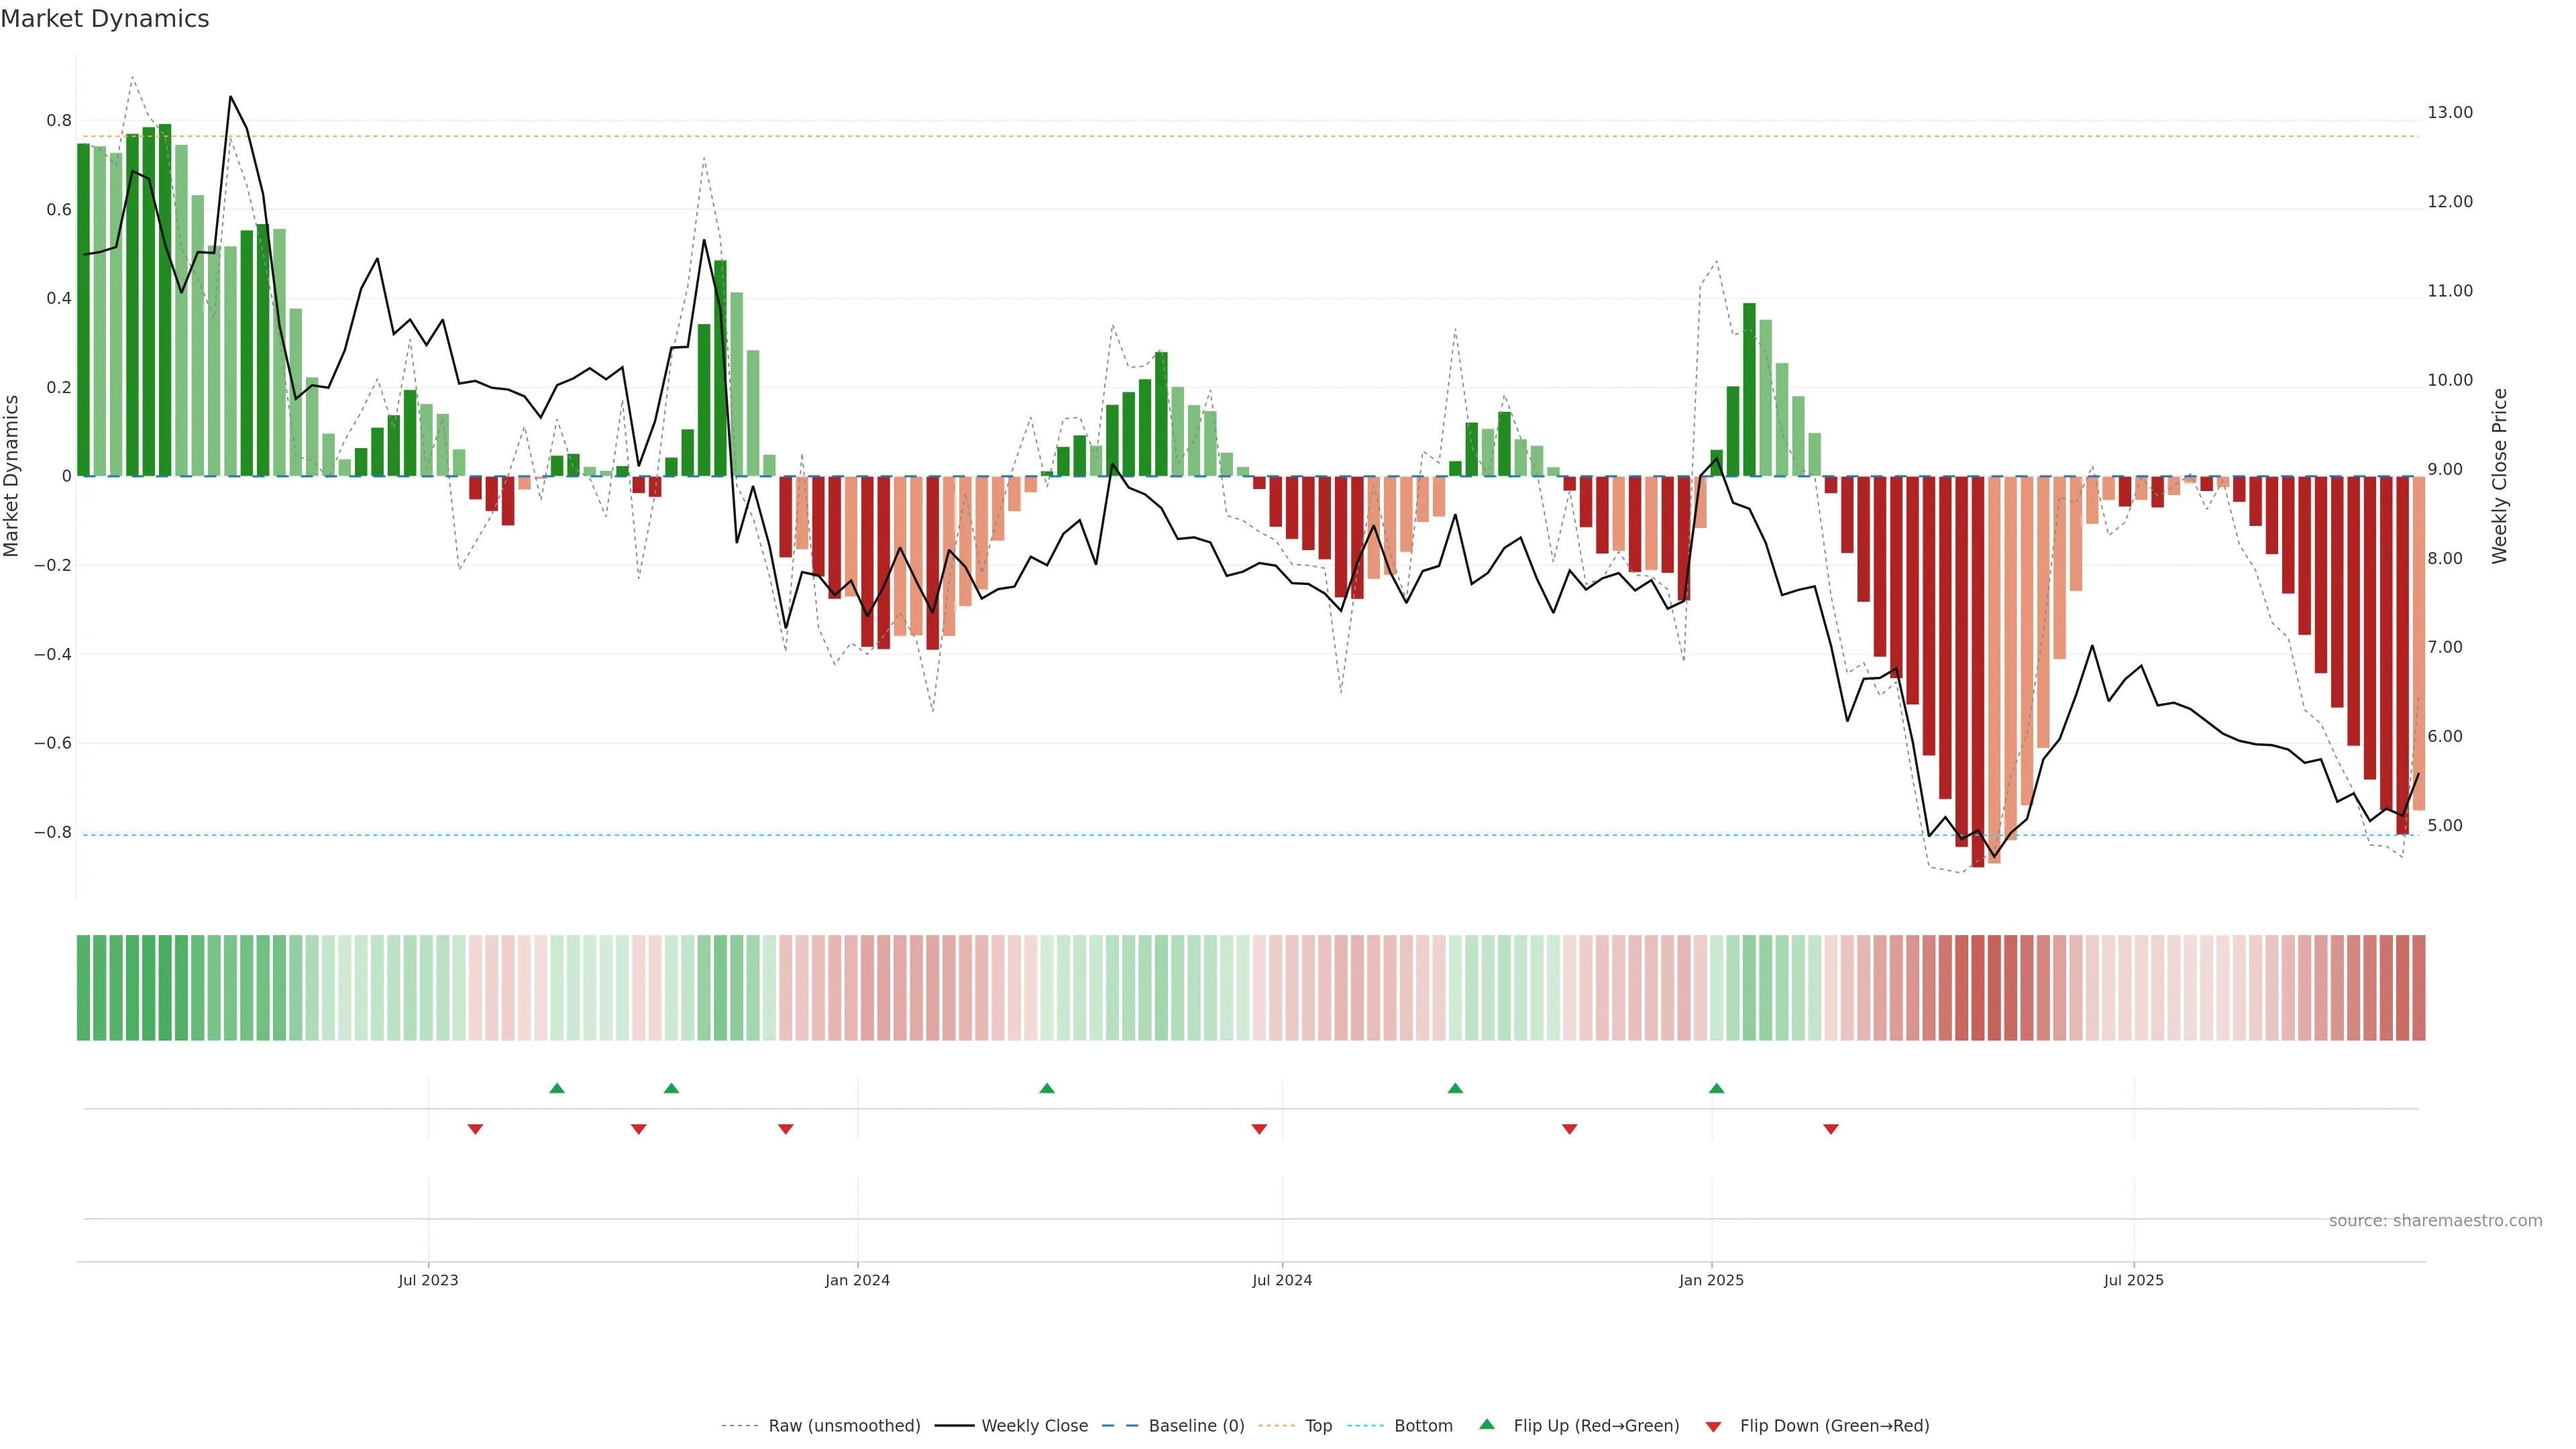The height and width of the screenshot is (1449, 2576).
Task: Click the Flip Up green triangle legend icon
Action: click(1487, 1424)
